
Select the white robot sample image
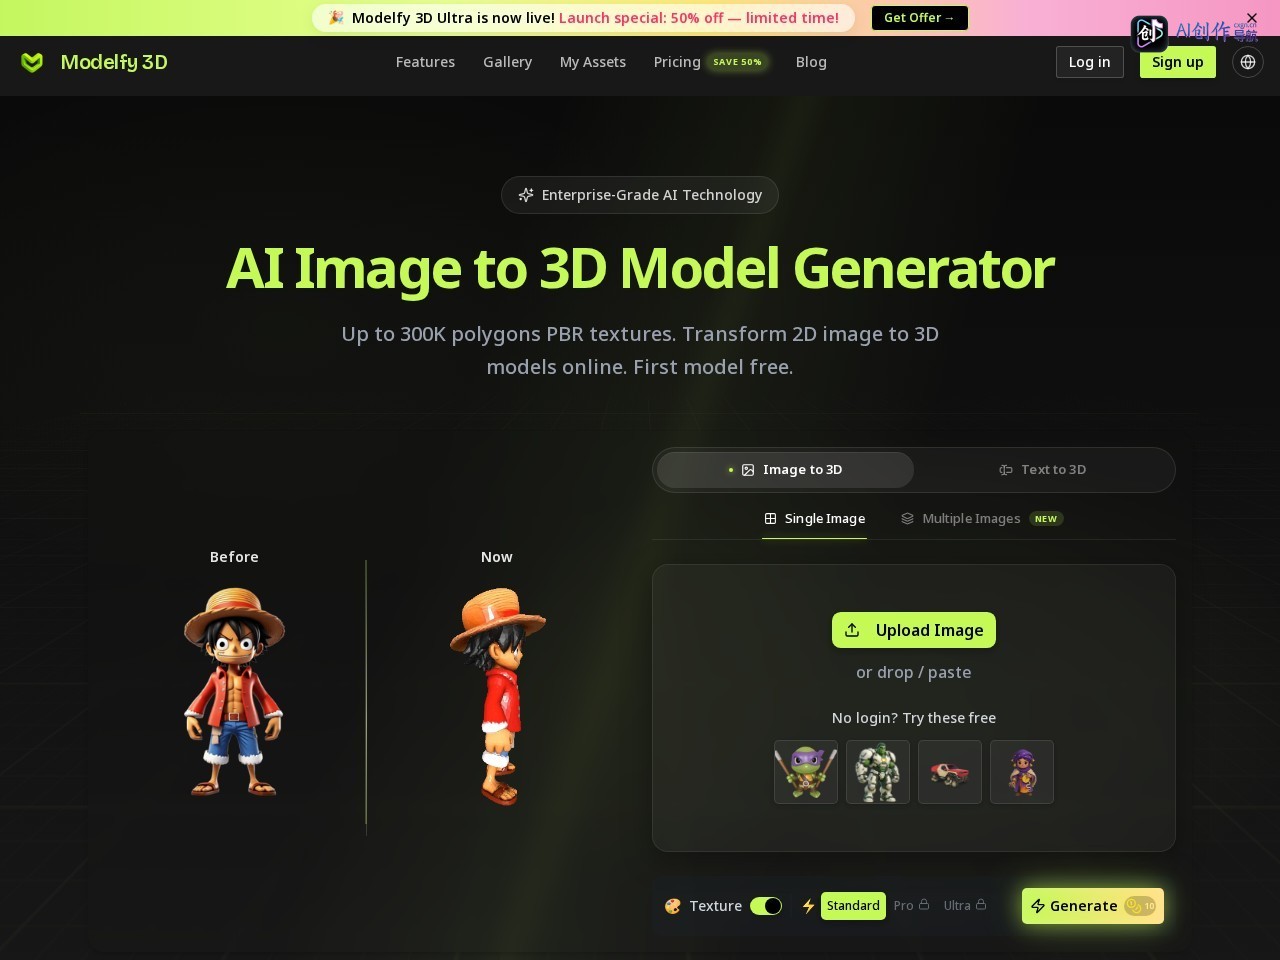coord(878,772)
